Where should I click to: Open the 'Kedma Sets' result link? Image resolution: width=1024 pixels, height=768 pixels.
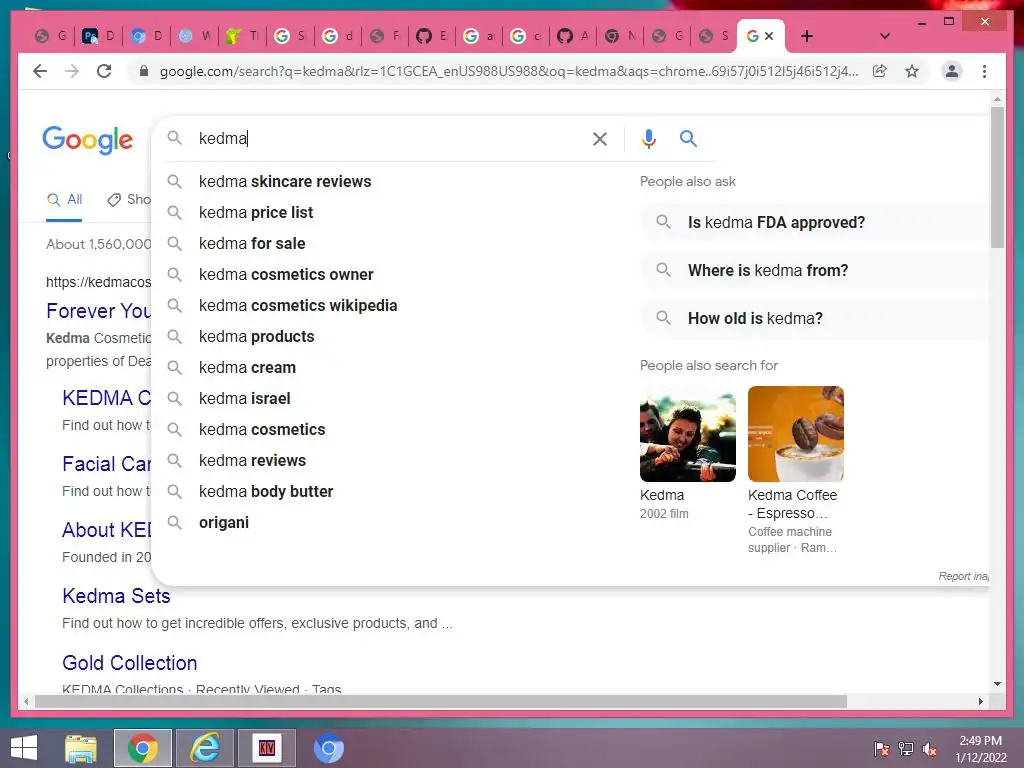pos(116,596)
